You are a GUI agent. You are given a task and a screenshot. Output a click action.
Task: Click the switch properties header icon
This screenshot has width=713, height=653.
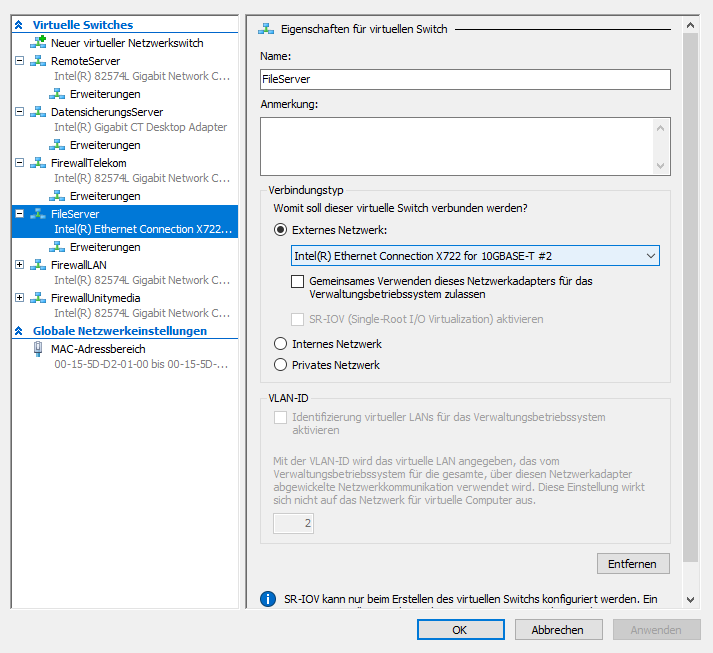[266, 29]
